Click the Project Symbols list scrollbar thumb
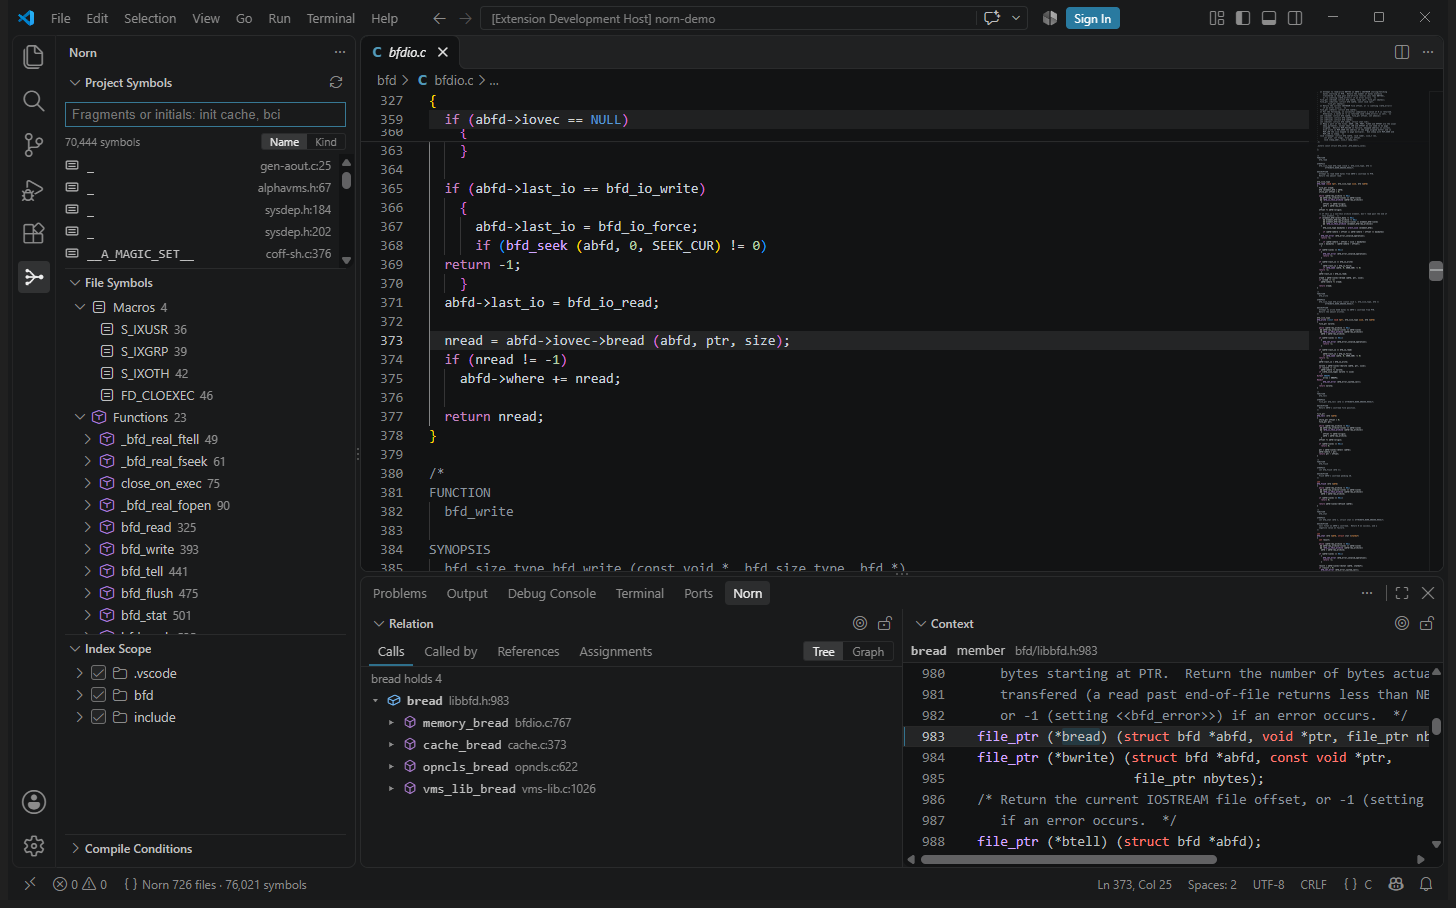 [346, 180]
